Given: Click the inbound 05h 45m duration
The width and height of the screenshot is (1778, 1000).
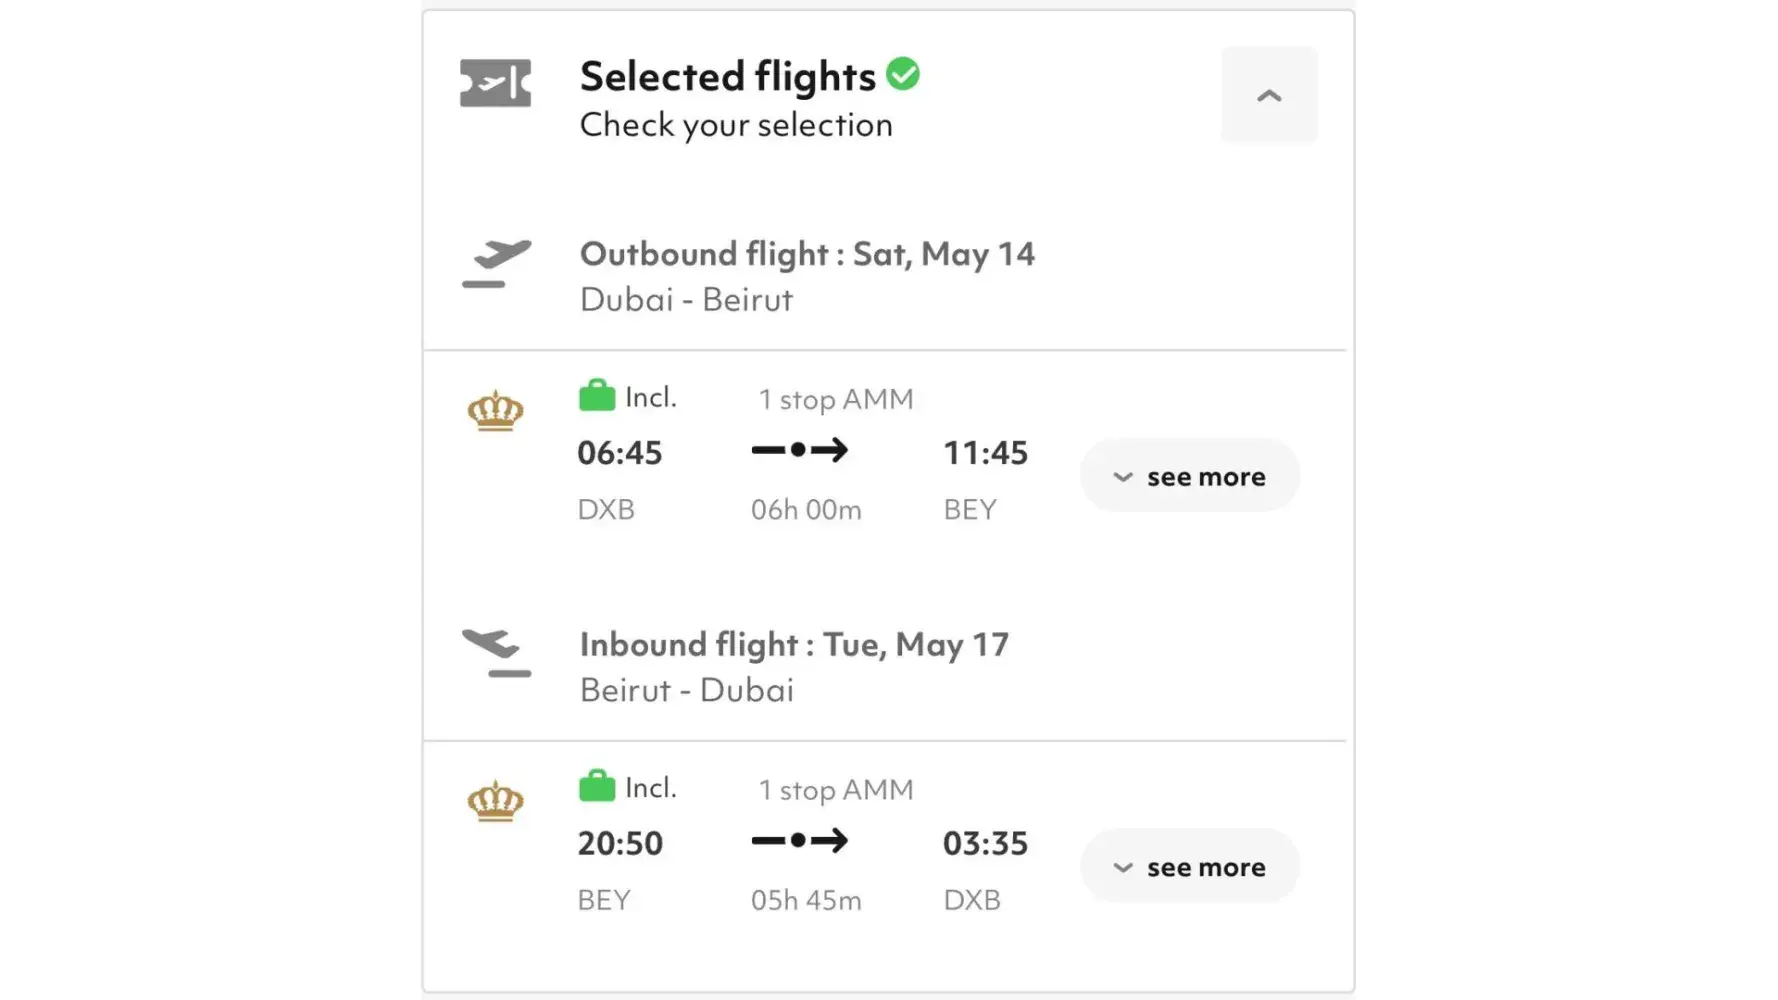Looking at the screenshot, I should (x=806, y=900).
